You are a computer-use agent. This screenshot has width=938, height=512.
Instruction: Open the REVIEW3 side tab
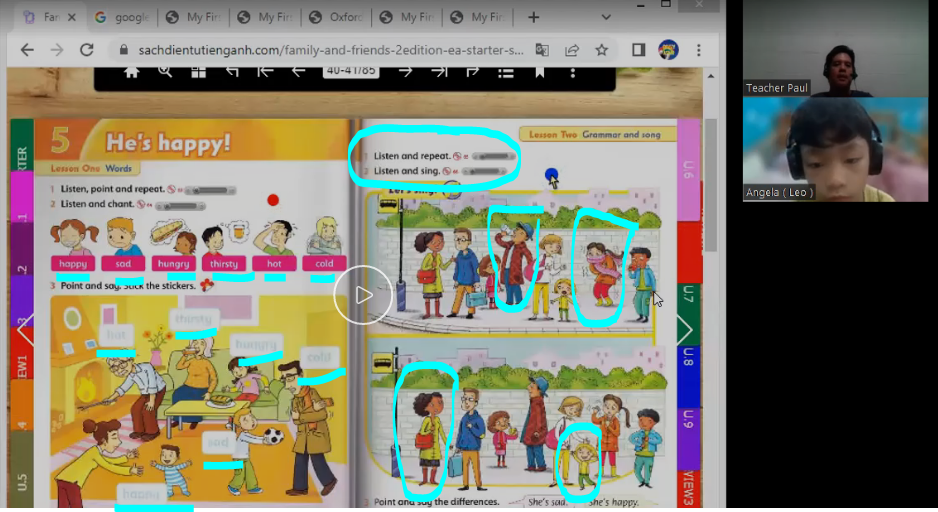pos(689,489)
